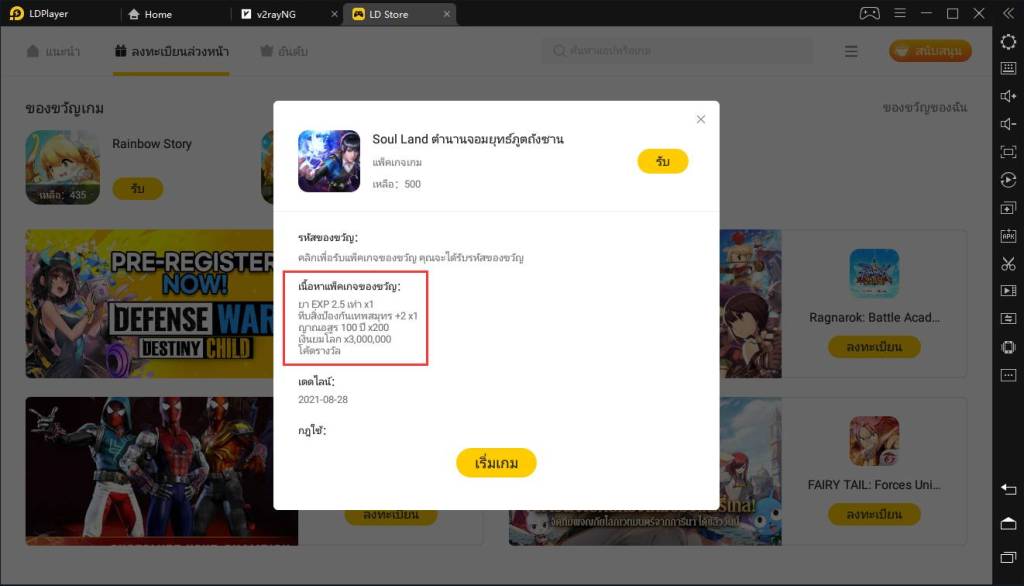Click the Soul Land ตำนานจอมยุทธ์ภูตถังซาน title
The width and height of the screenshot is (1024, 586).
click(x=468, y=139)
